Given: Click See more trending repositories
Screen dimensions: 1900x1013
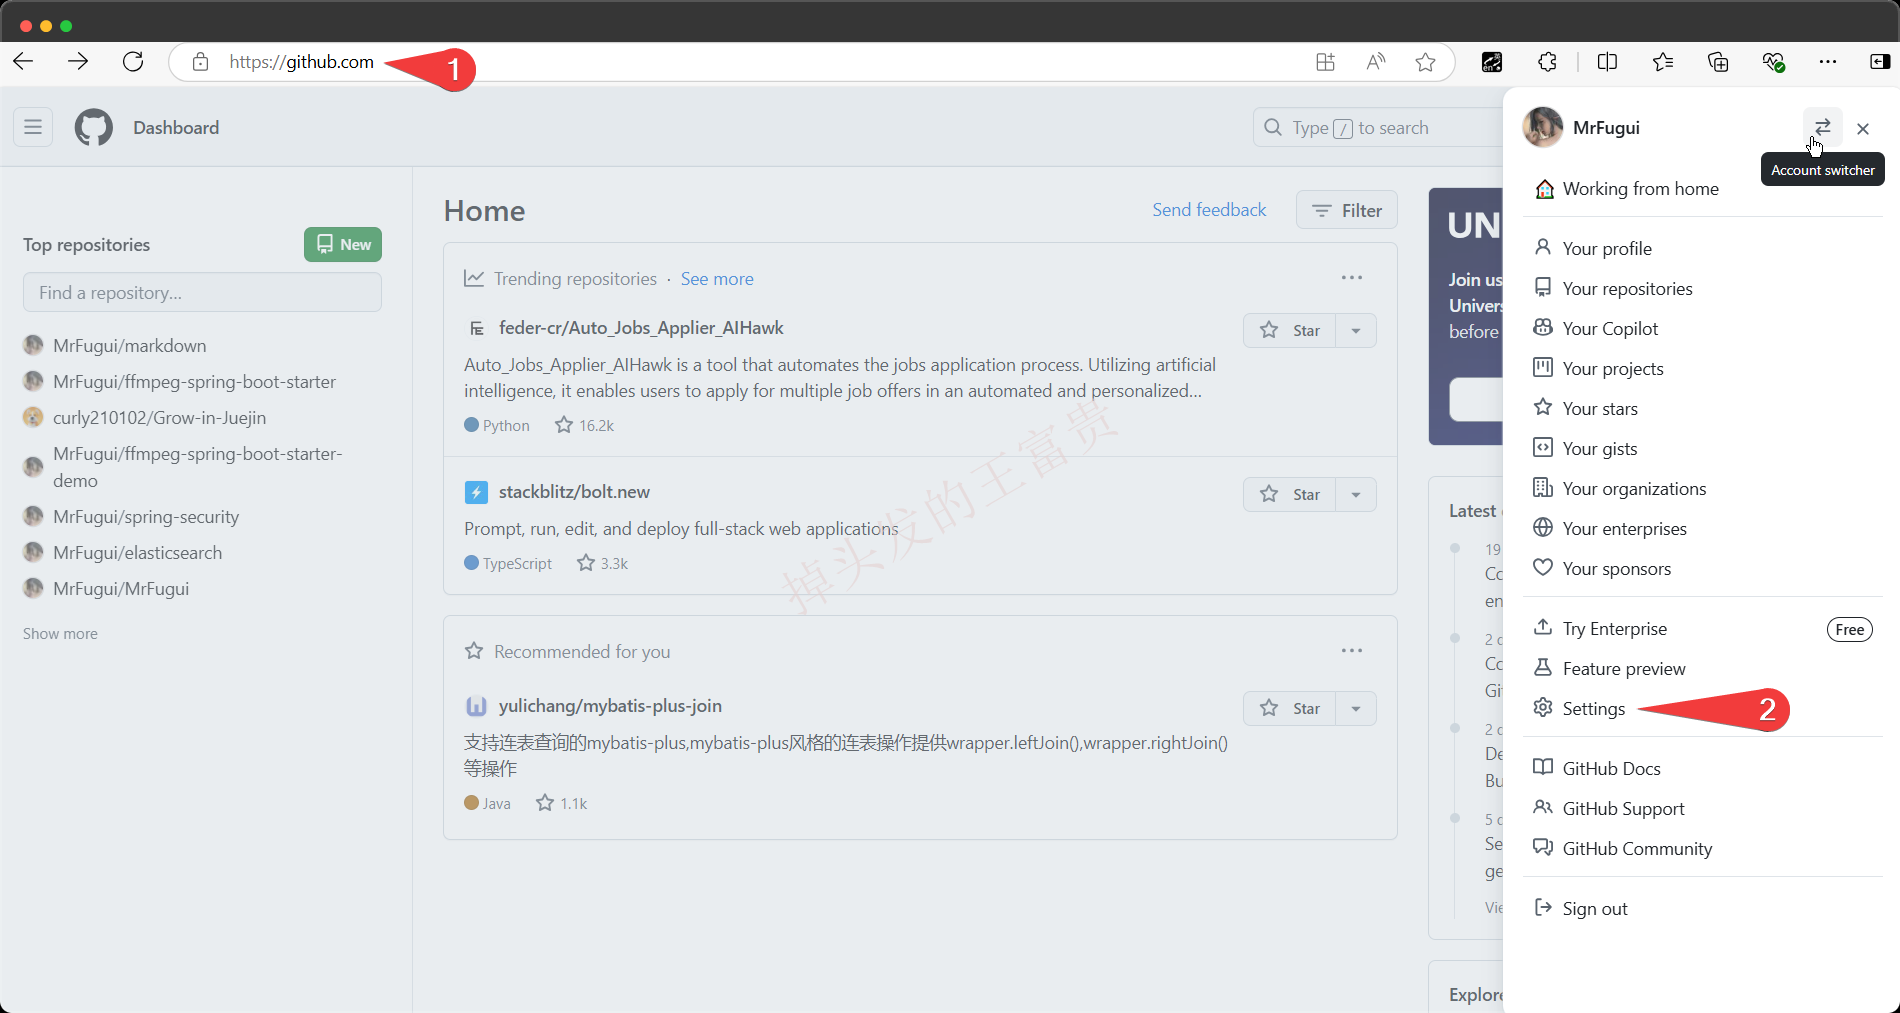Looking at the screenshot, I should click(717, 278).
